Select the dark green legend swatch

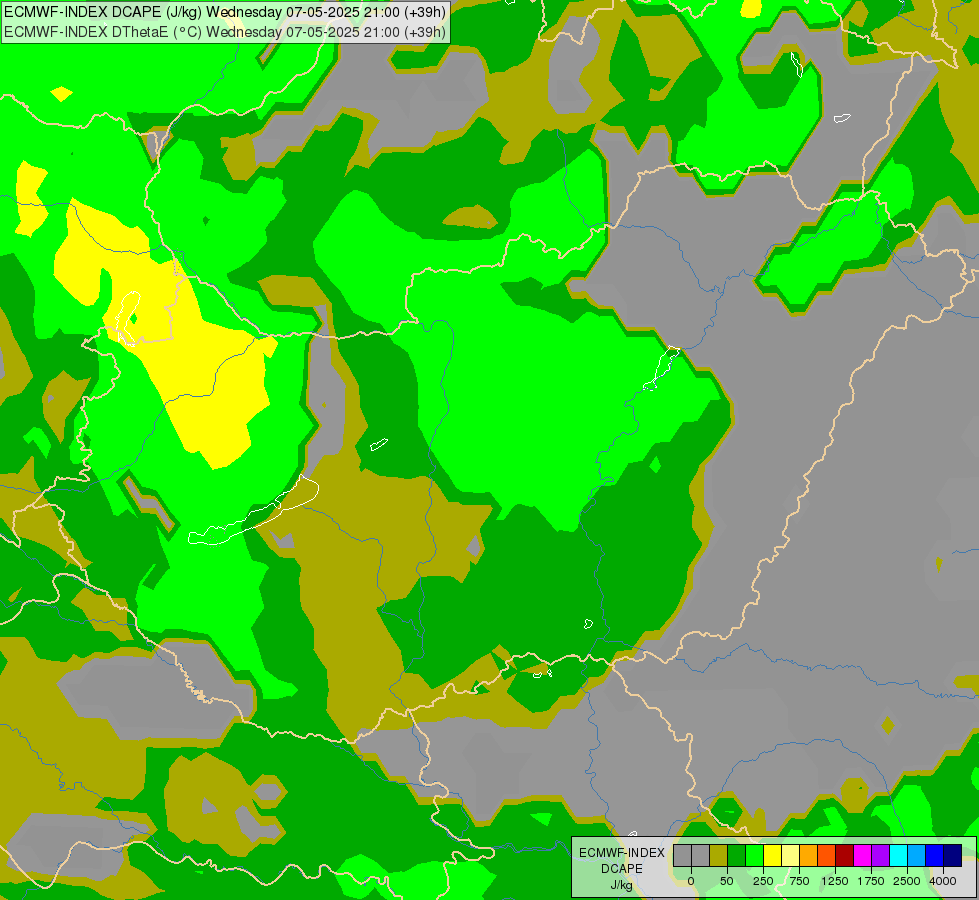736,856
